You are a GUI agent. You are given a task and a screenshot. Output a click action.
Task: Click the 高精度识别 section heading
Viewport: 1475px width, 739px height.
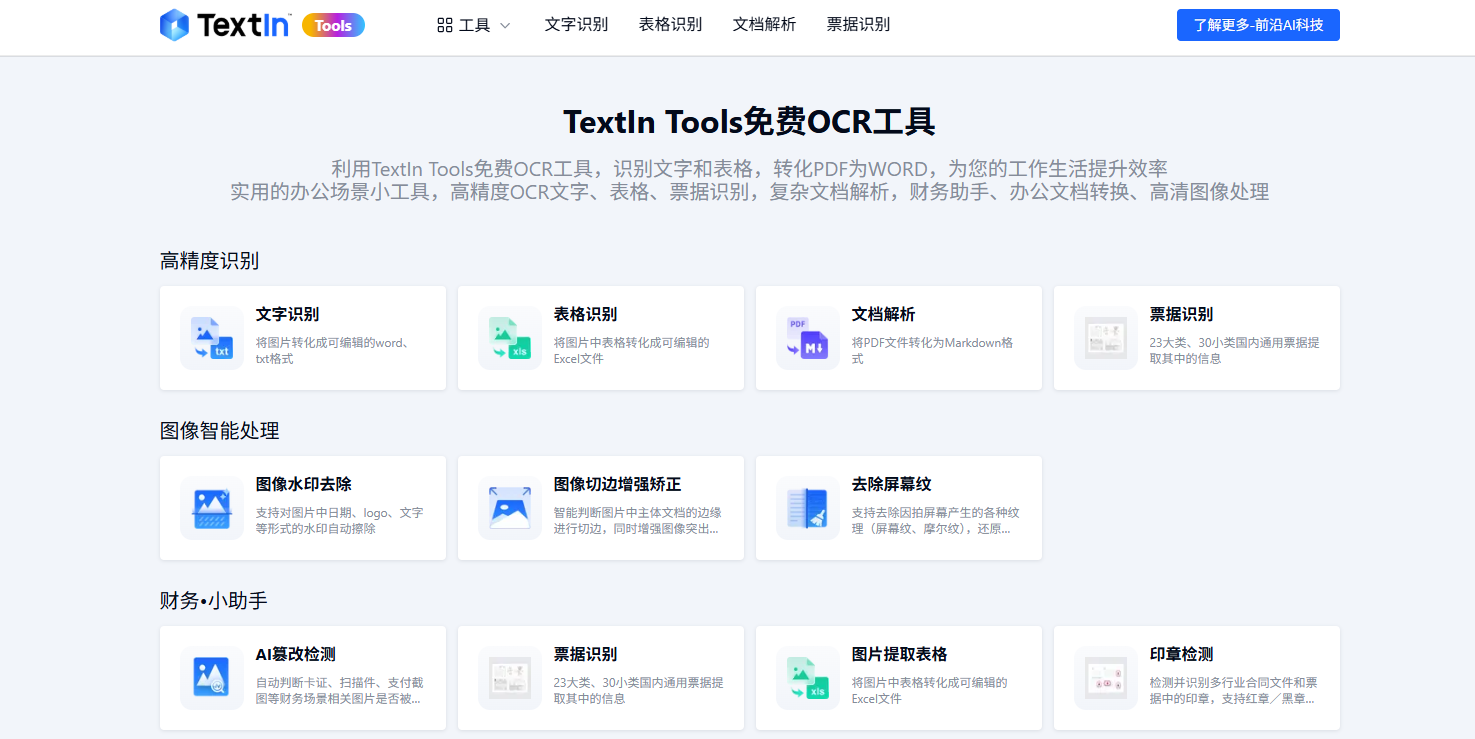(x=210, y=261)
